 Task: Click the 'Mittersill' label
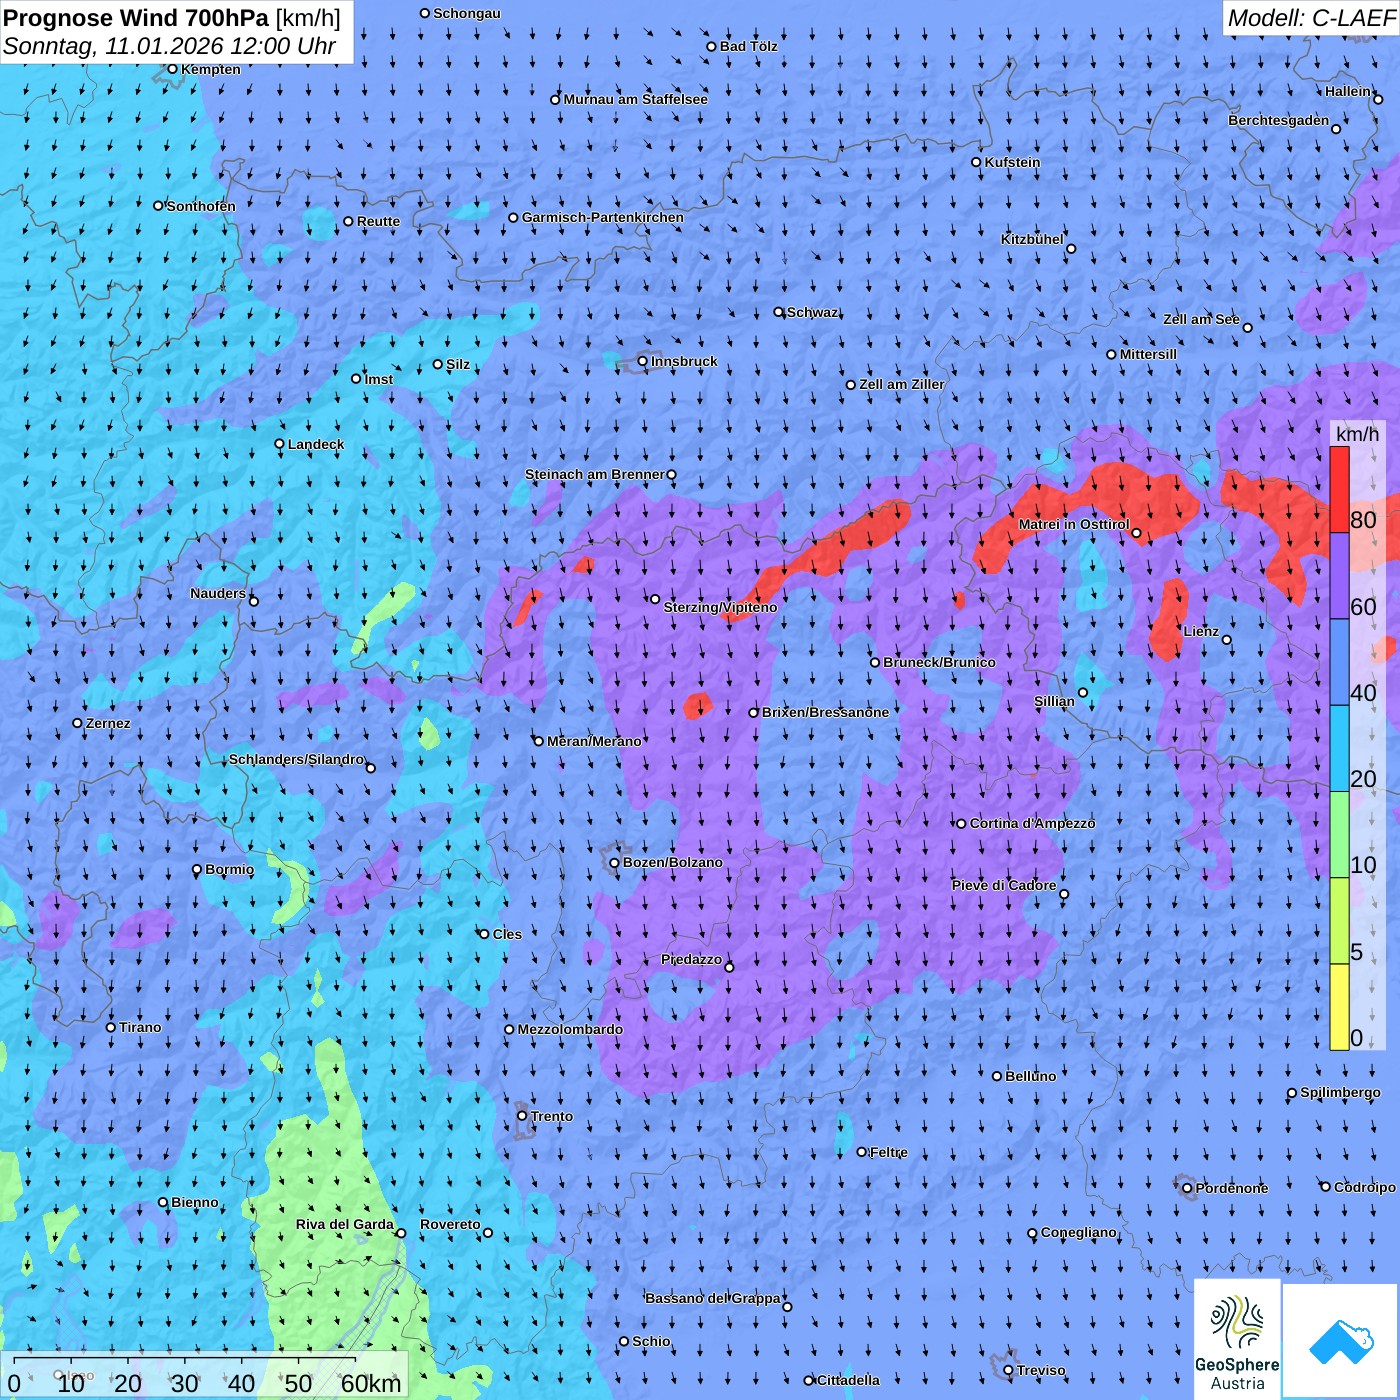click(1149, 354)
